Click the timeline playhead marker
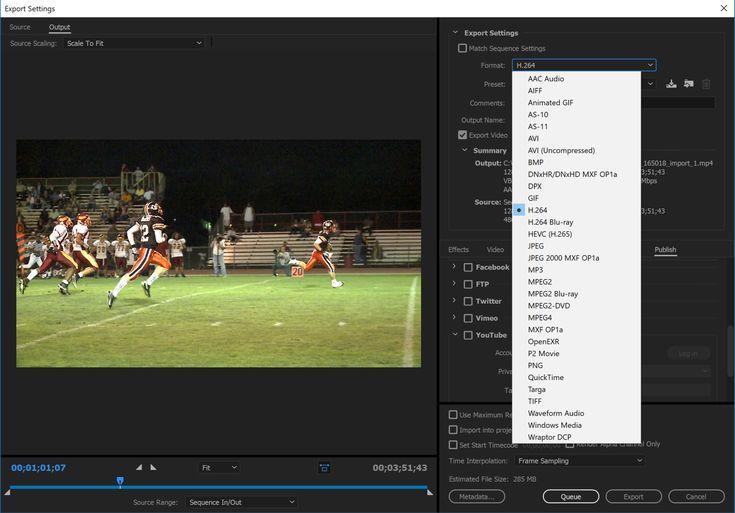 click(120, 481)
